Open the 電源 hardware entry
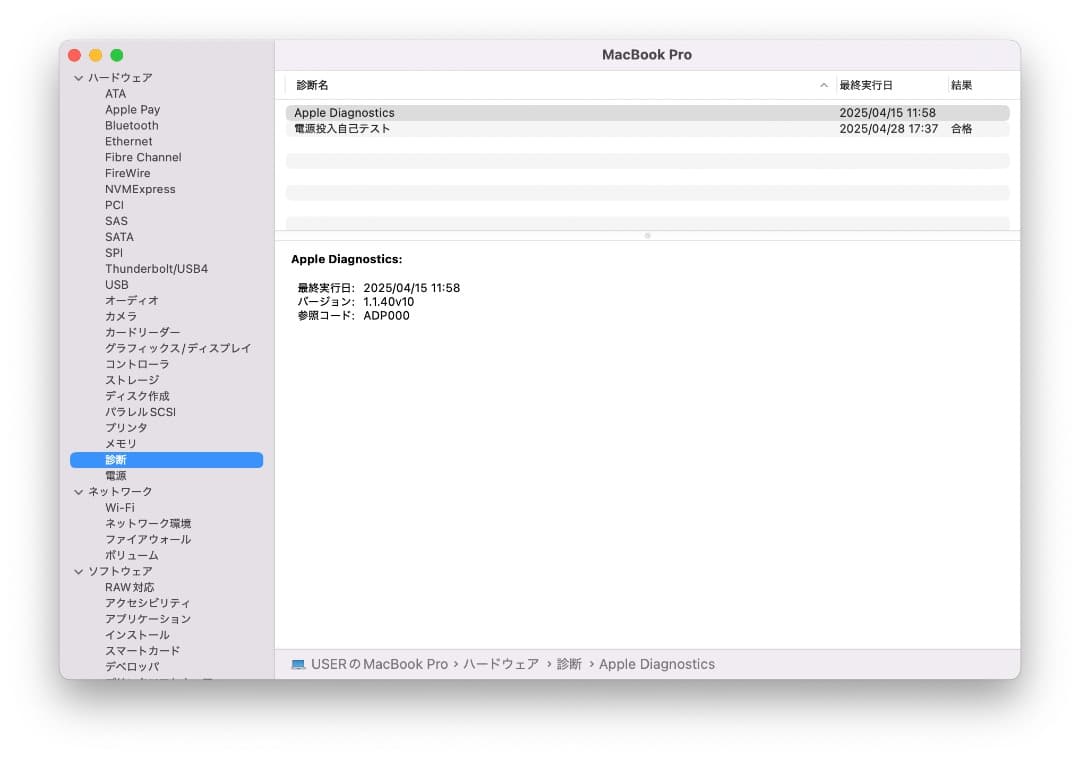Image resolution: width=1080 pixels, height=758 pixels. point(115,475)
